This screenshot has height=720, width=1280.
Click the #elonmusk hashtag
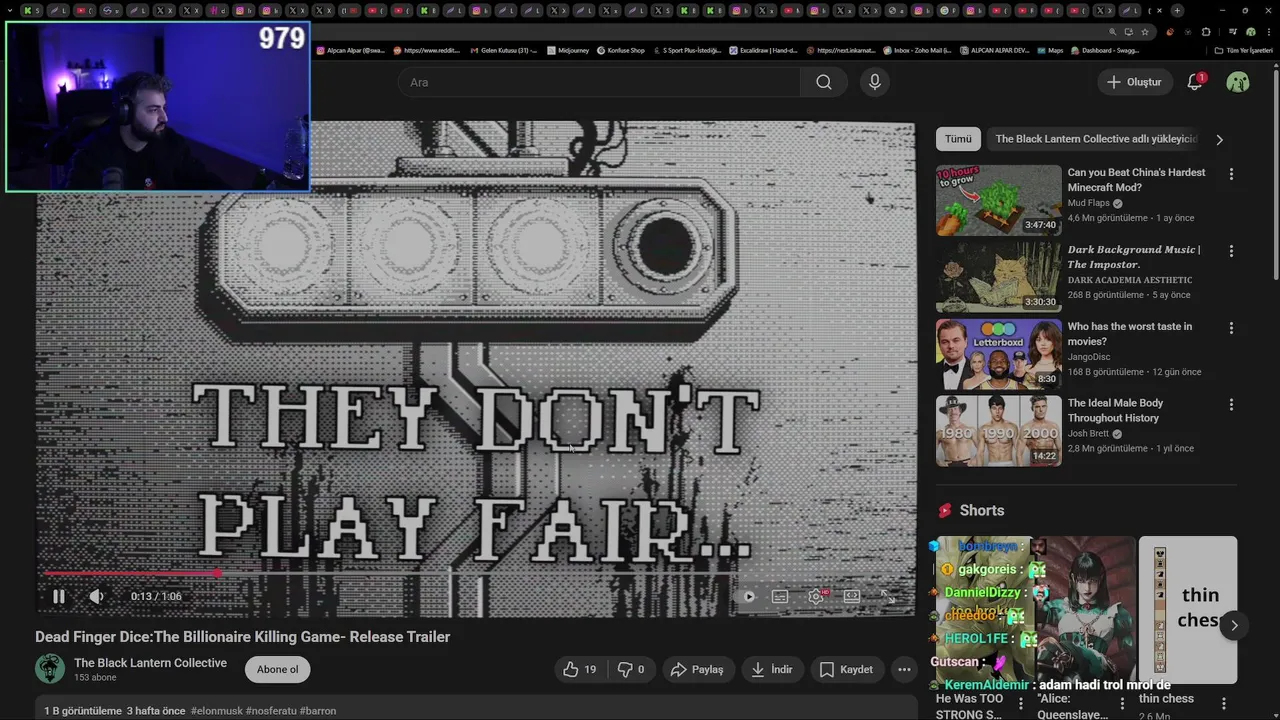pos(217,711)
